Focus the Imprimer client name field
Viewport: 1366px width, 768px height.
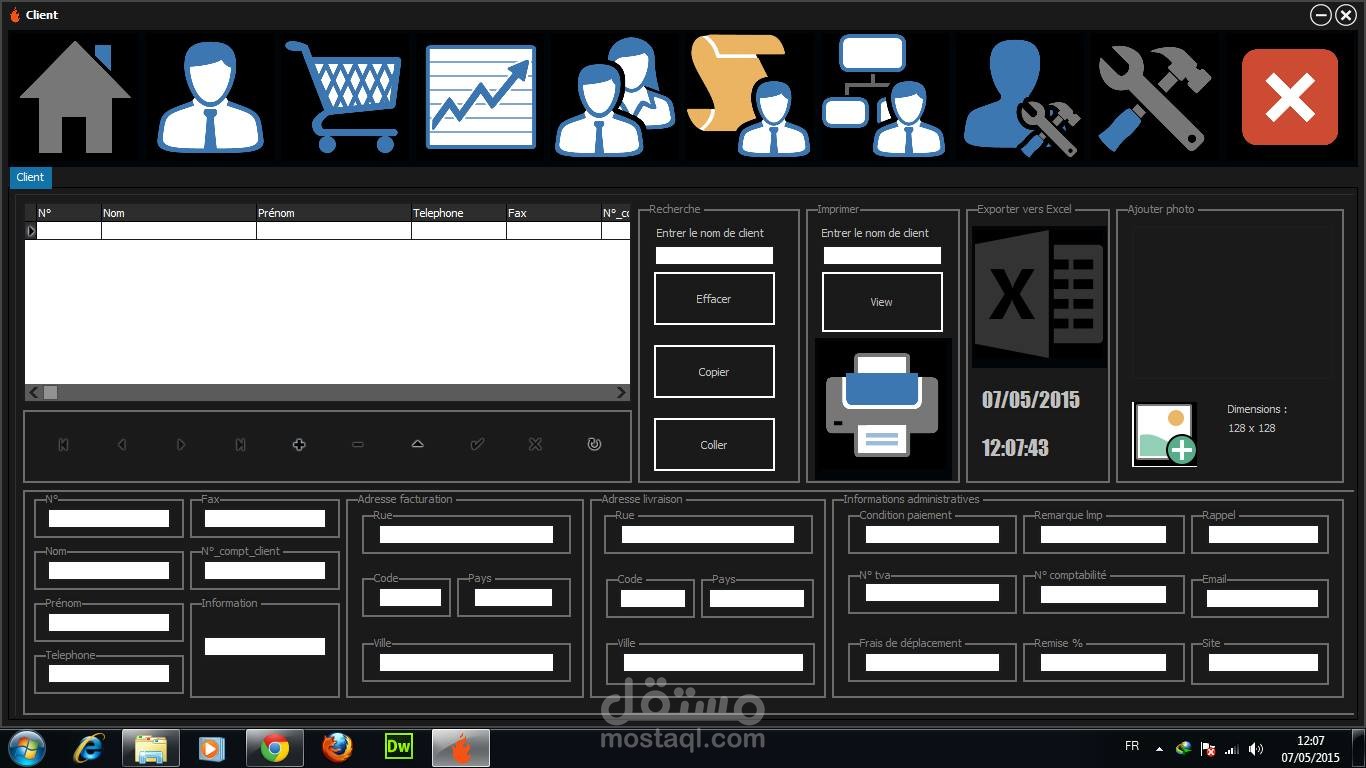click(x=882, y=256)
